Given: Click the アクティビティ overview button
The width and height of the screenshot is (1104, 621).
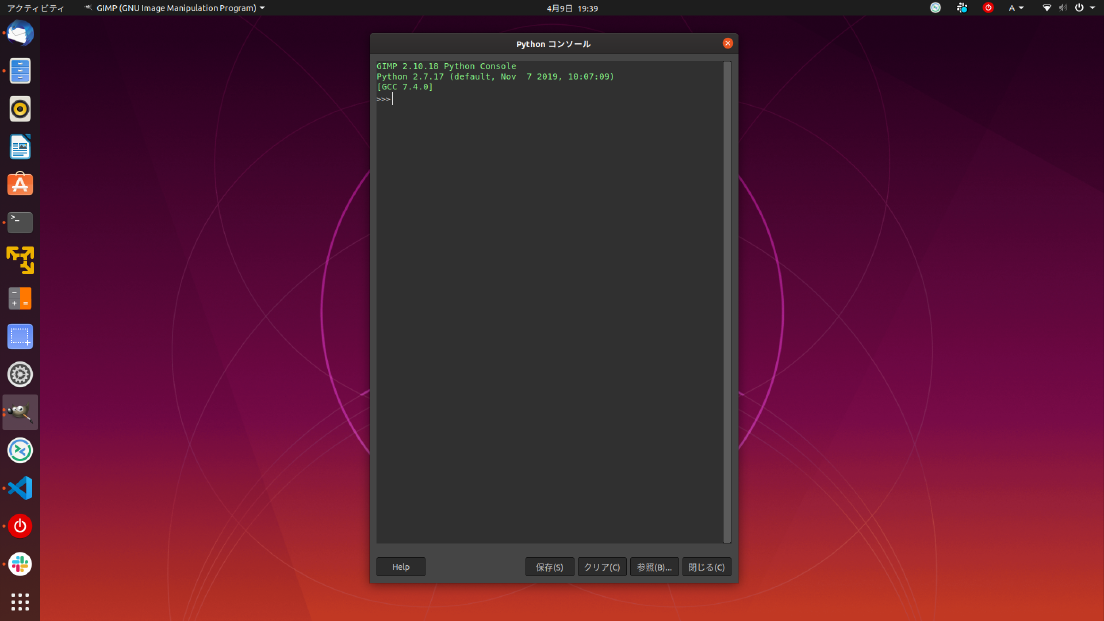Looking at the screenshot, I should (35, 8).
